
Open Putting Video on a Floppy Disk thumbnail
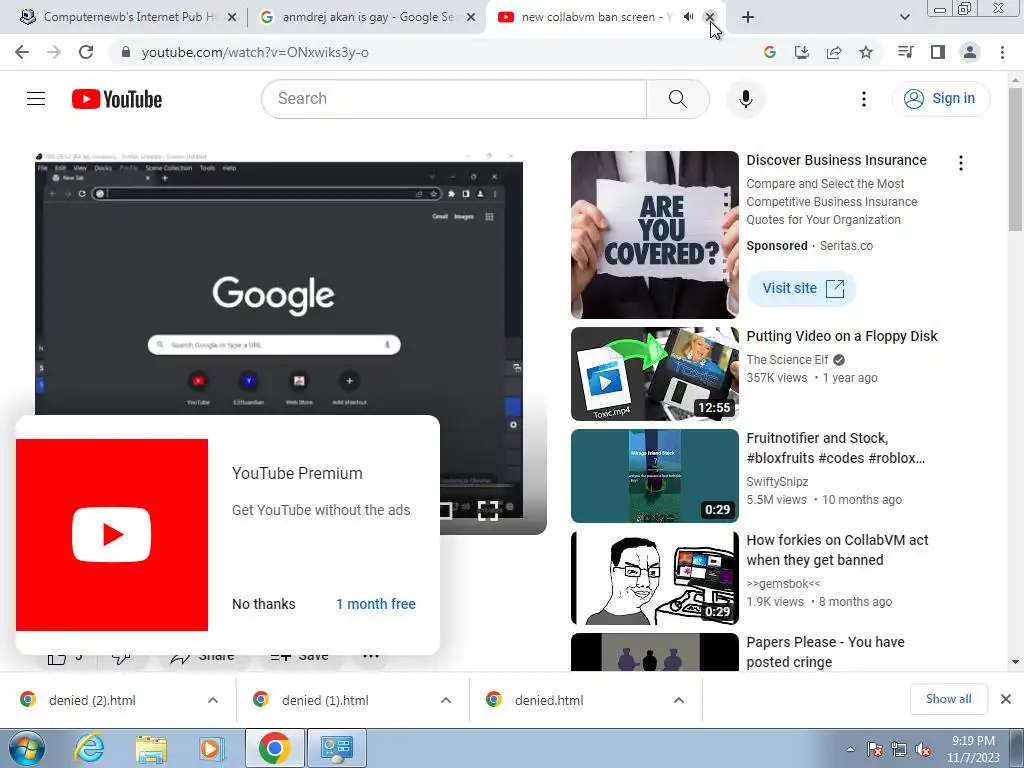coord(654,374)
